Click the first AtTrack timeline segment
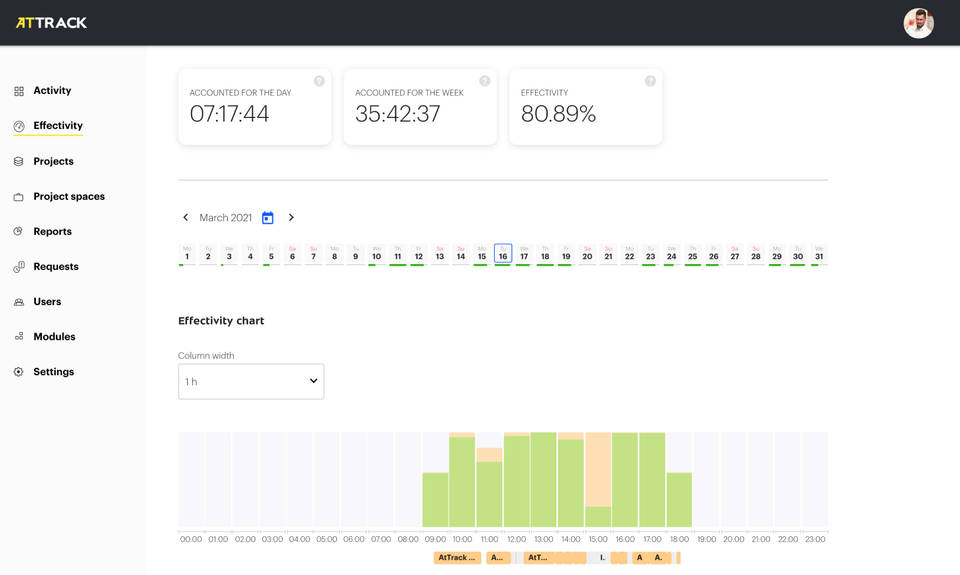Viewport: 960px width, 575px height. [x=457, y=558]
